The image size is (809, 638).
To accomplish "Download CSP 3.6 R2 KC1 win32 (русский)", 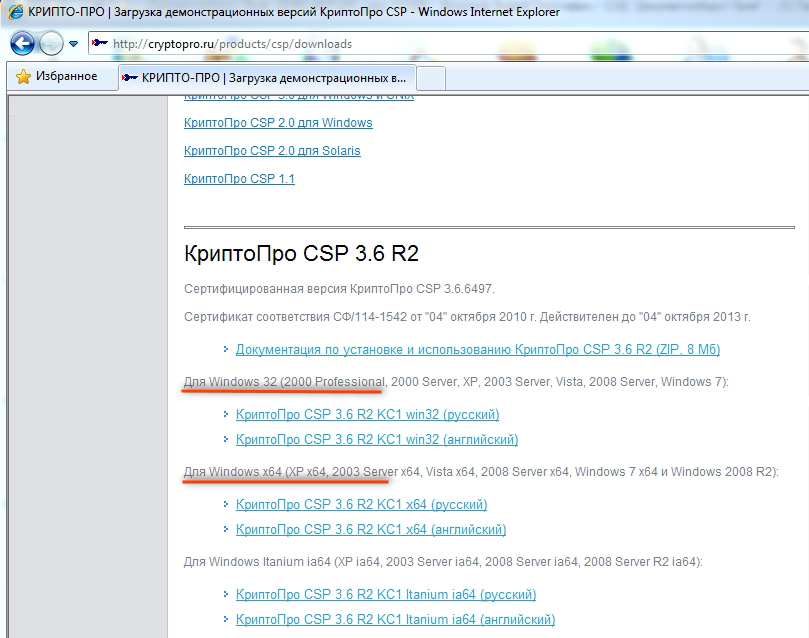I will (x=367, y=414).
